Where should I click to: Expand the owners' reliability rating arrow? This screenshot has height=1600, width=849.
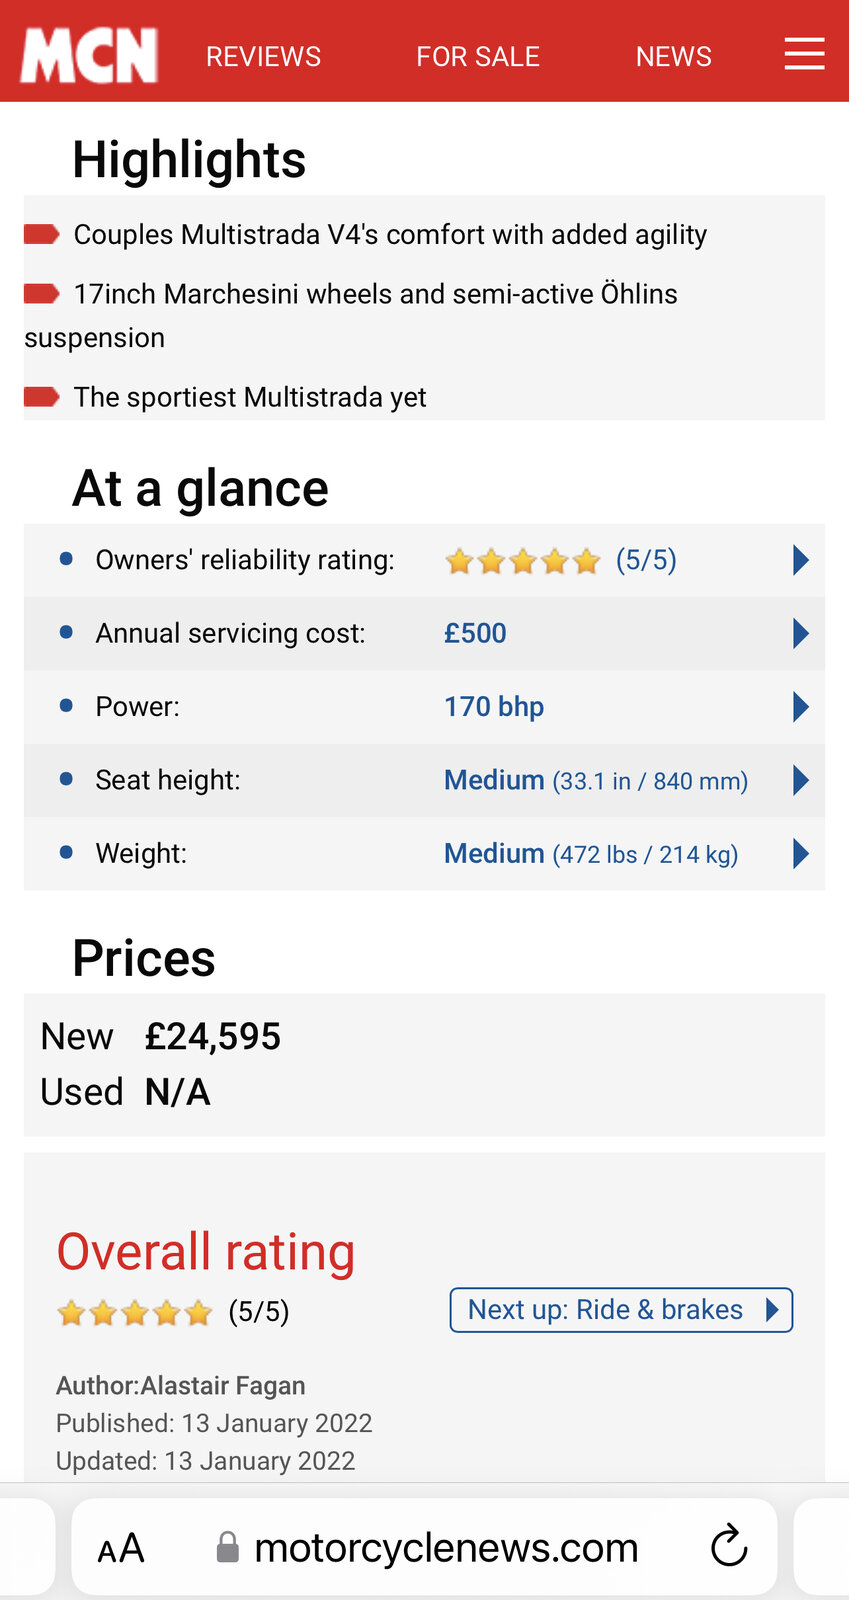coord(800,560)
